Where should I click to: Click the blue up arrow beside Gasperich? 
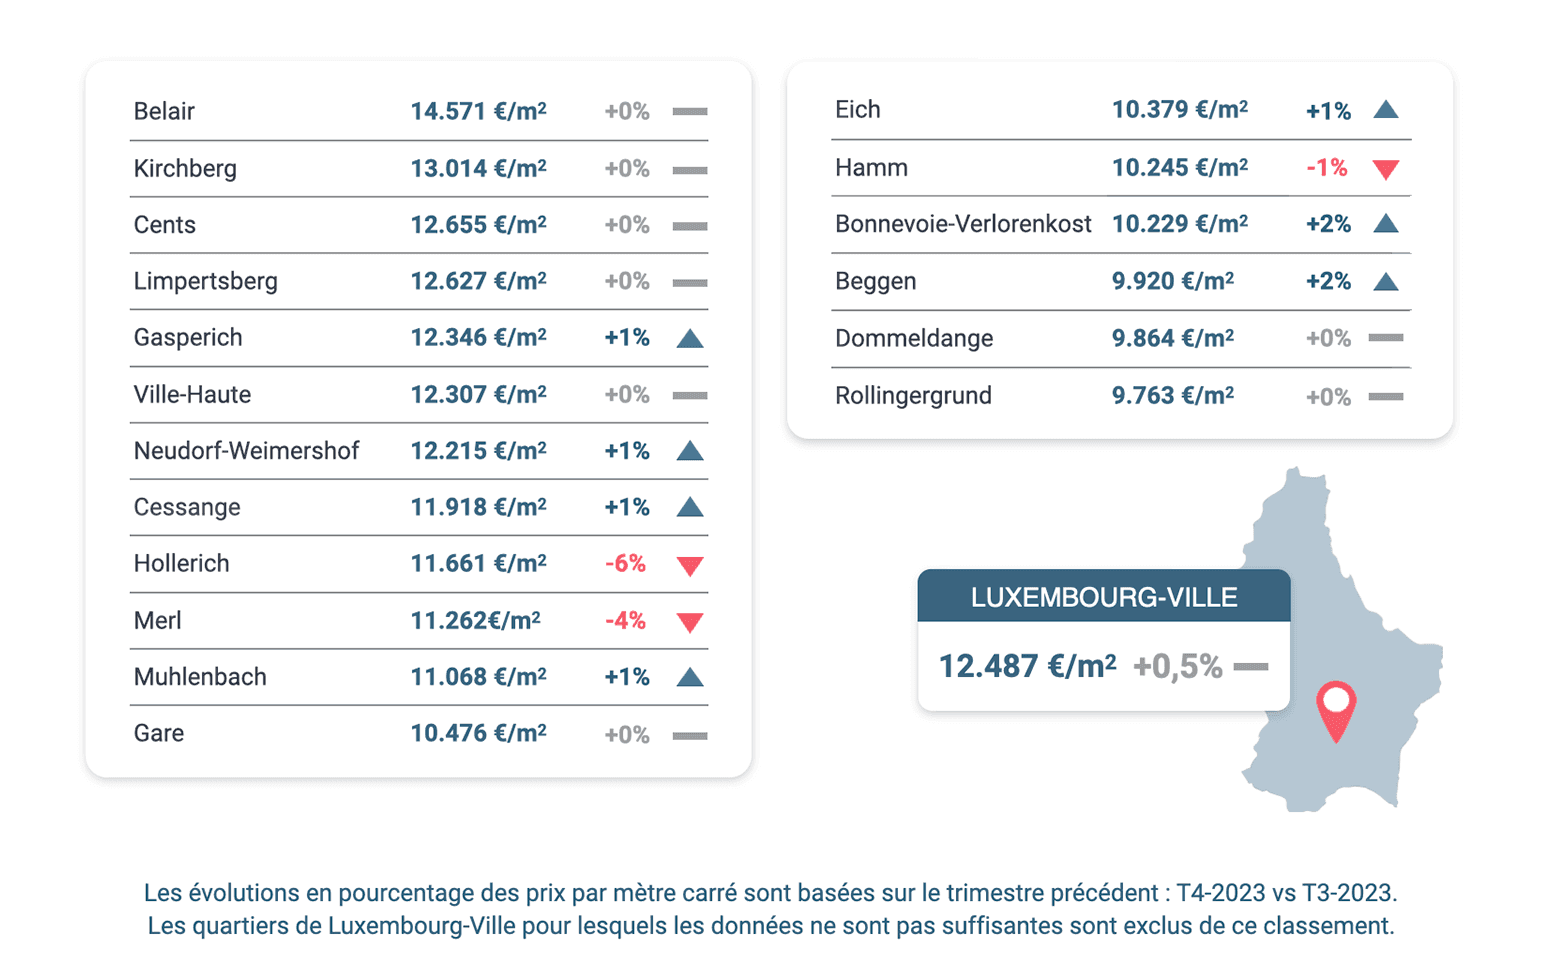tap(690, 339)
